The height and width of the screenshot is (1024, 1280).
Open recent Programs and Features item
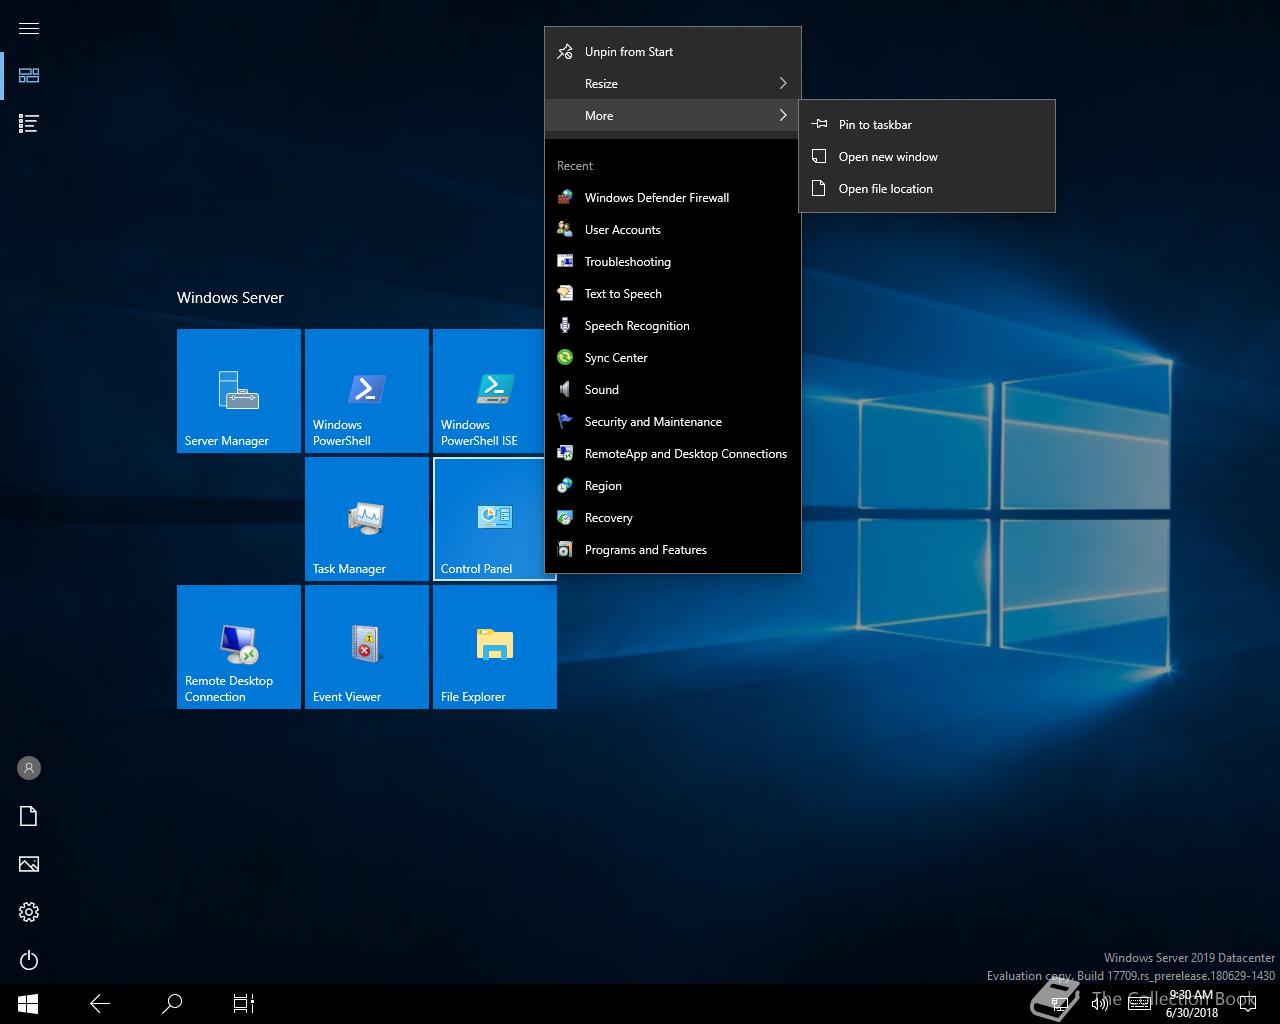pos(673,550)
